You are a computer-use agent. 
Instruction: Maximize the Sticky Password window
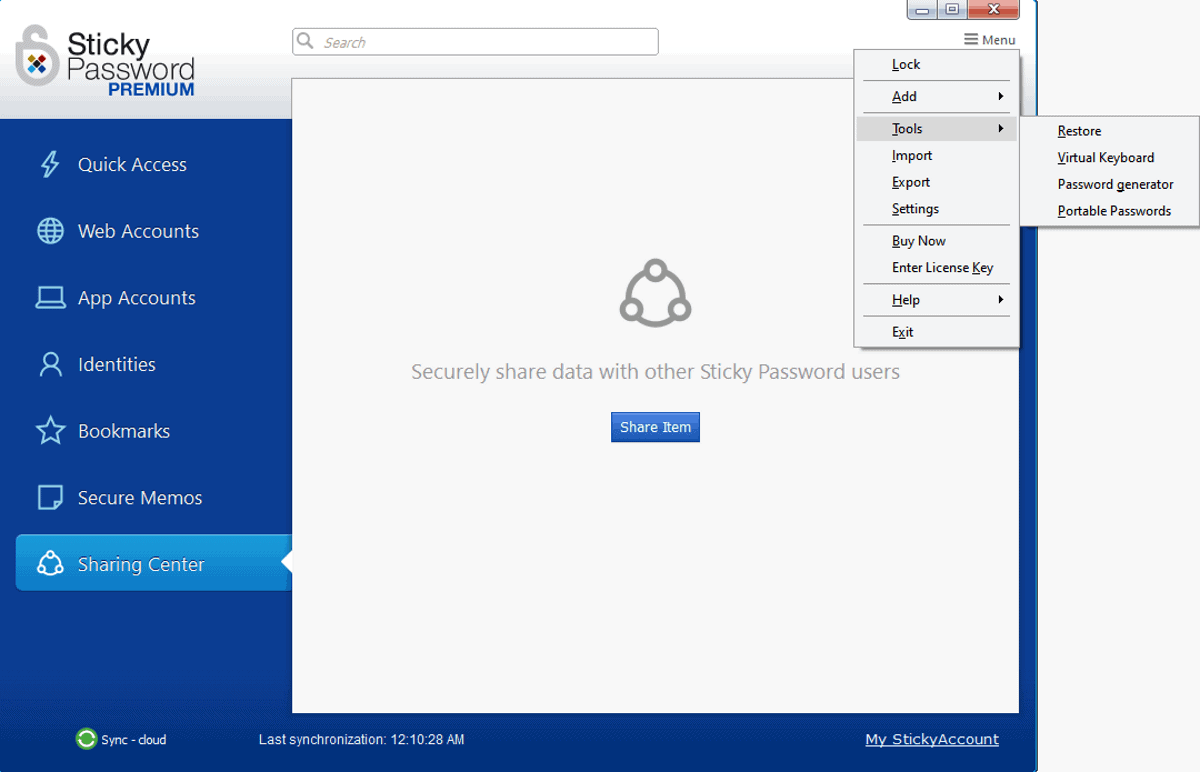951,10
